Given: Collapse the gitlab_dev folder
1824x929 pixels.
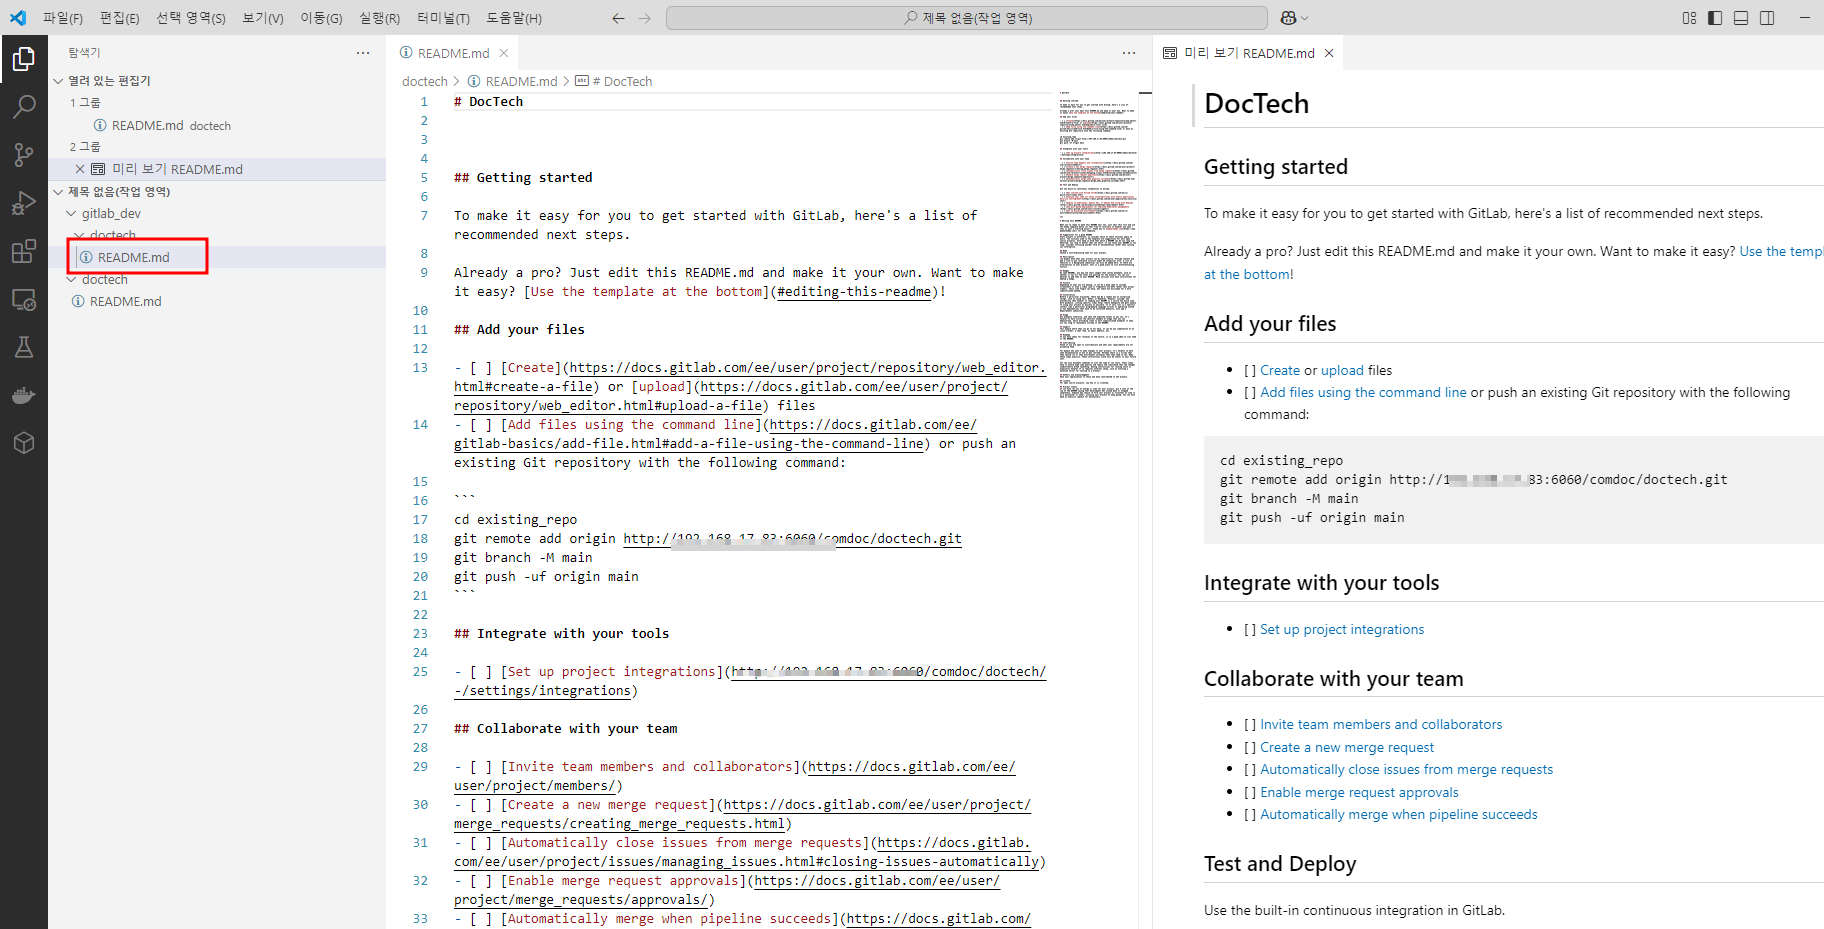Looking at the screenshot, I should [x=71, y=214].
